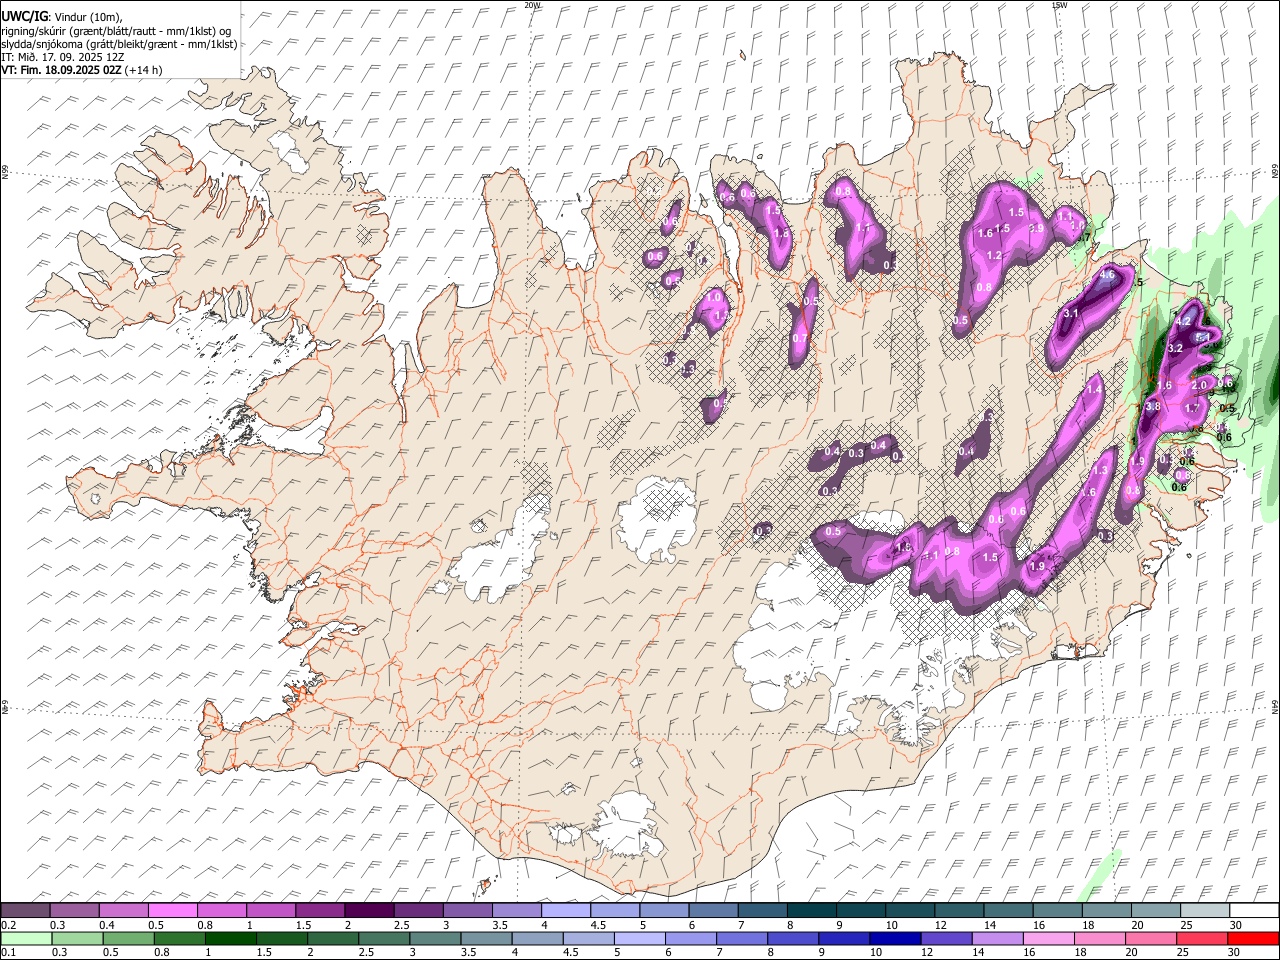The width and height of the screenshot is (1280, 960).
Task: Pick the rain-scale swatch between 4 and 4.5
Action: click(539, 938)
